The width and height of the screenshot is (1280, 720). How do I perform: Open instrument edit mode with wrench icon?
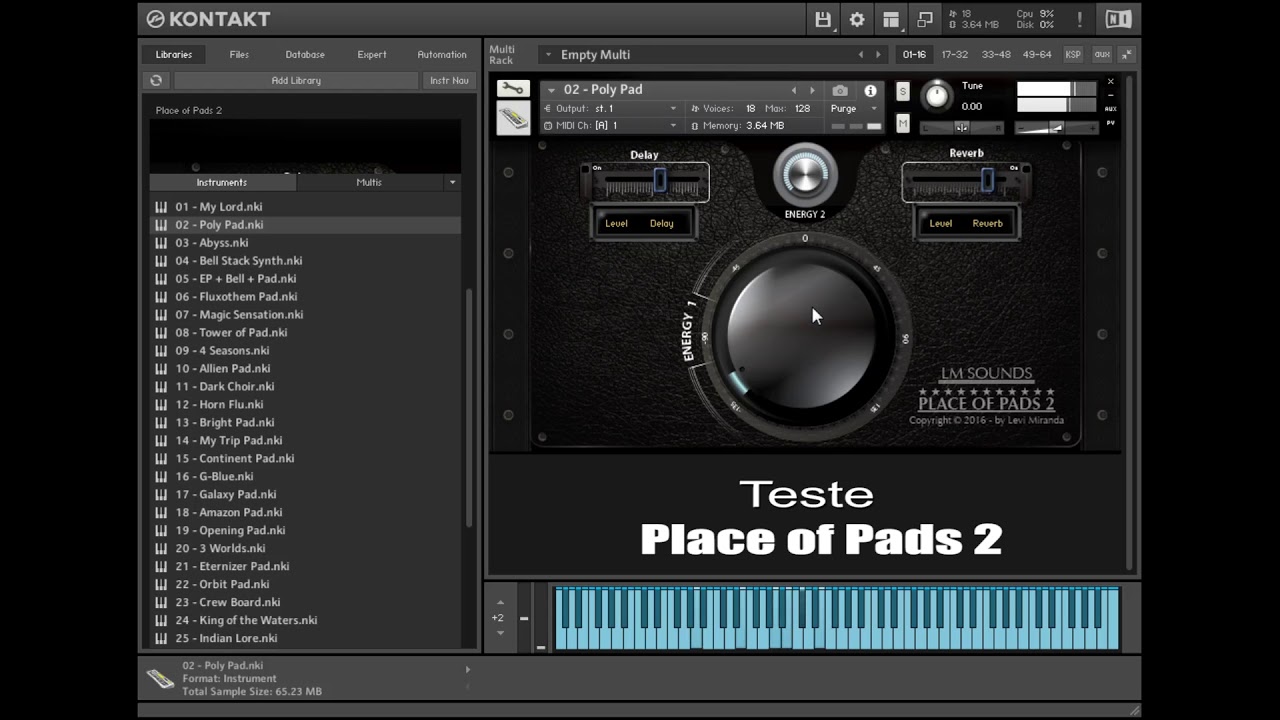pyautogui.click(x=513, y=89)
